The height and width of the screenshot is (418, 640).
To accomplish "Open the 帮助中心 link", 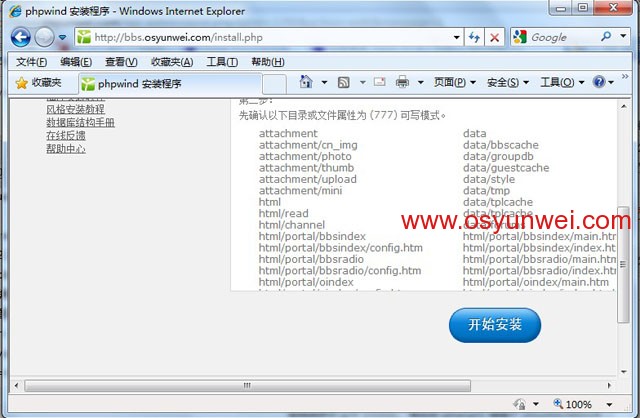I will (x=66, y=148).
